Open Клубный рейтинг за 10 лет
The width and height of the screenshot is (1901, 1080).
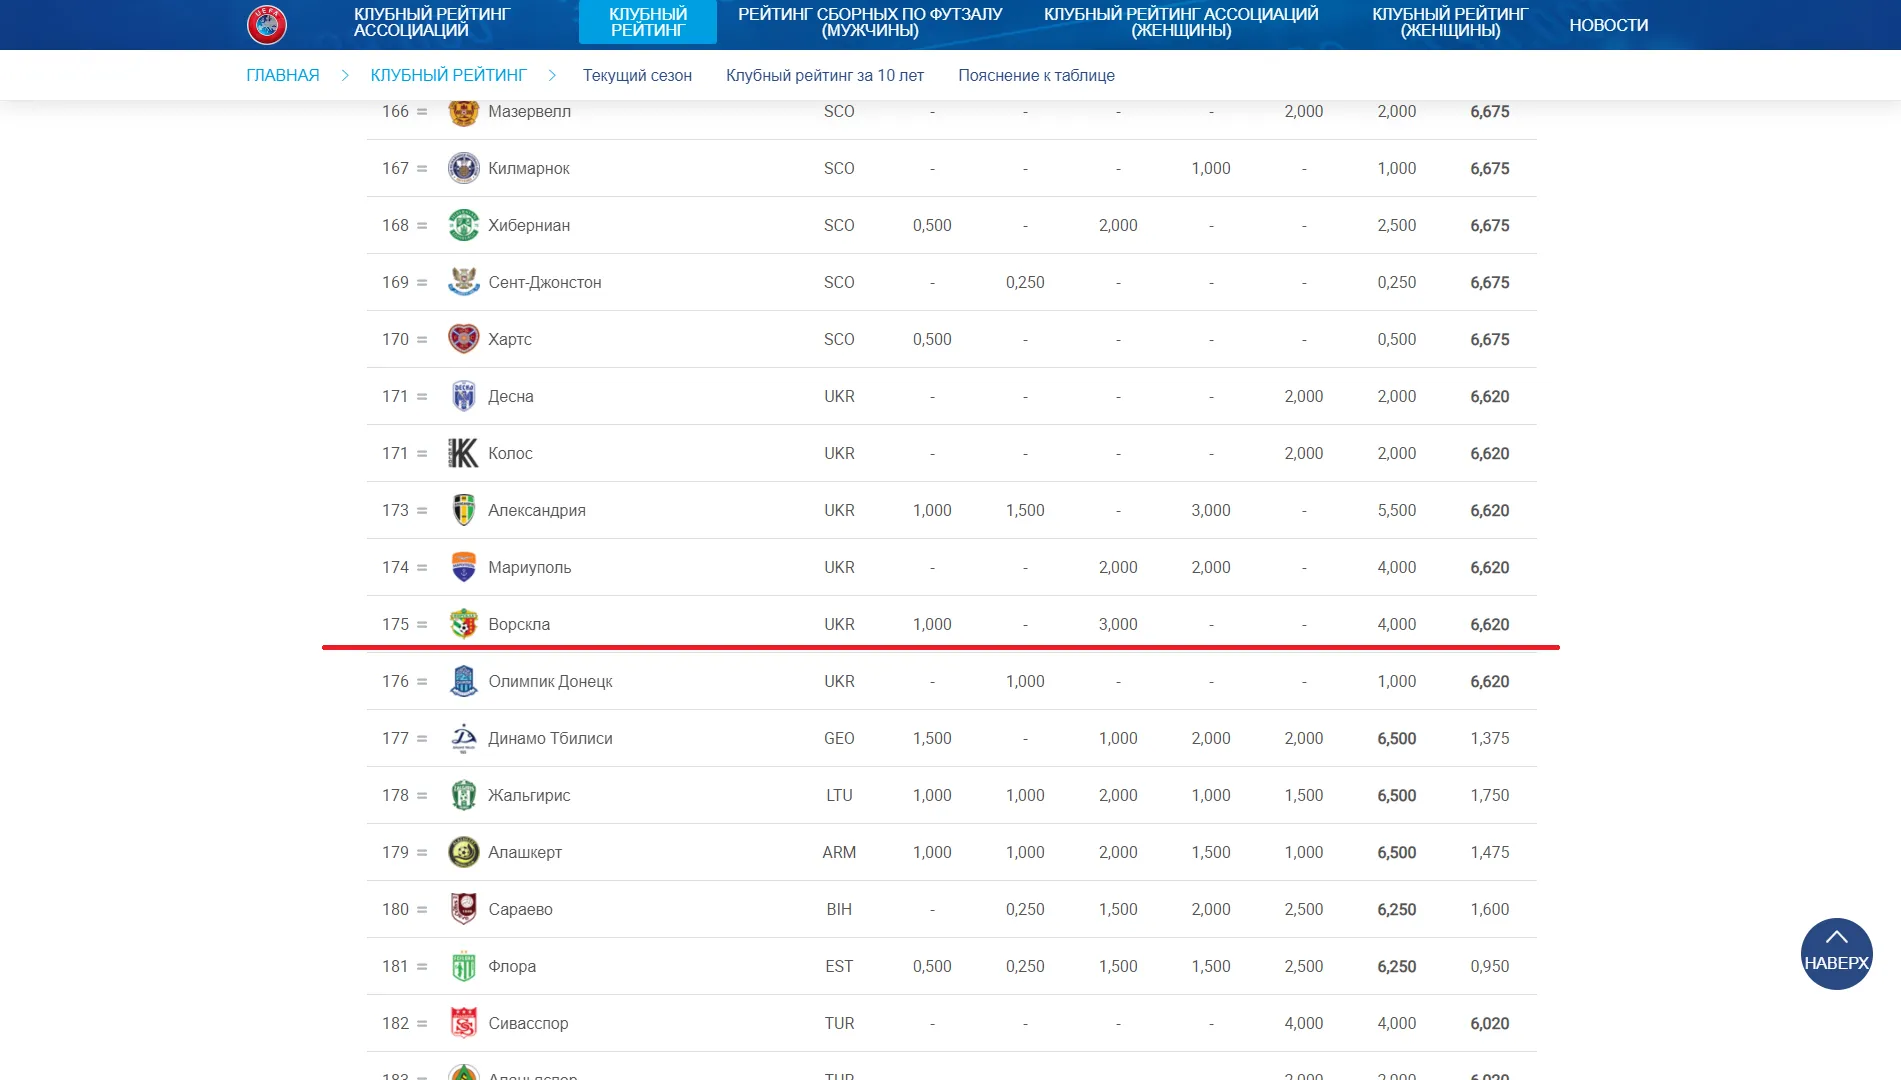[824, 75]
